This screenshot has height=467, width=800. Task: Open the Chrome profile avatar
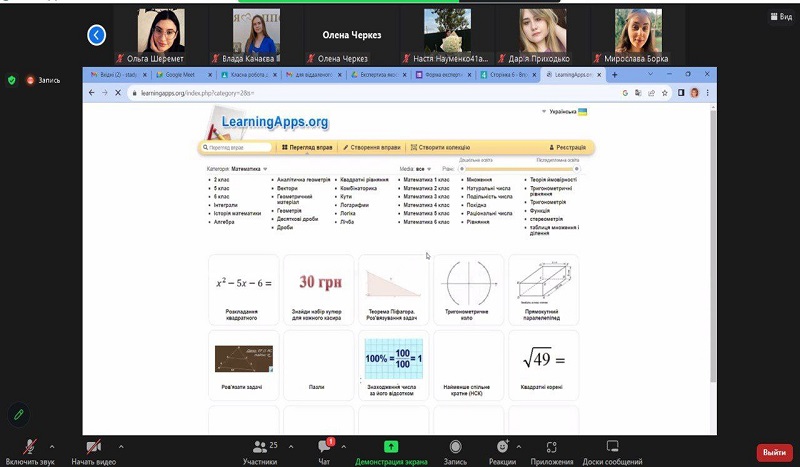click(694, 93)
